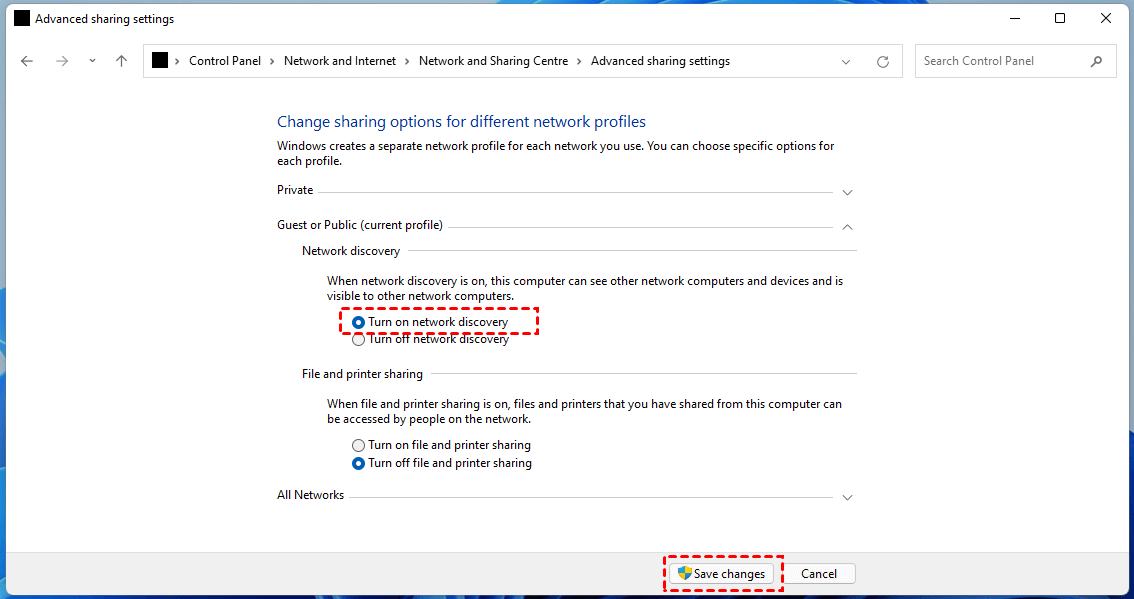Image resolution: width=1134 pixels, height=599 pixels.
Task: Open Network and Sharing Centre breadcrumb
Action: (493, 61)
